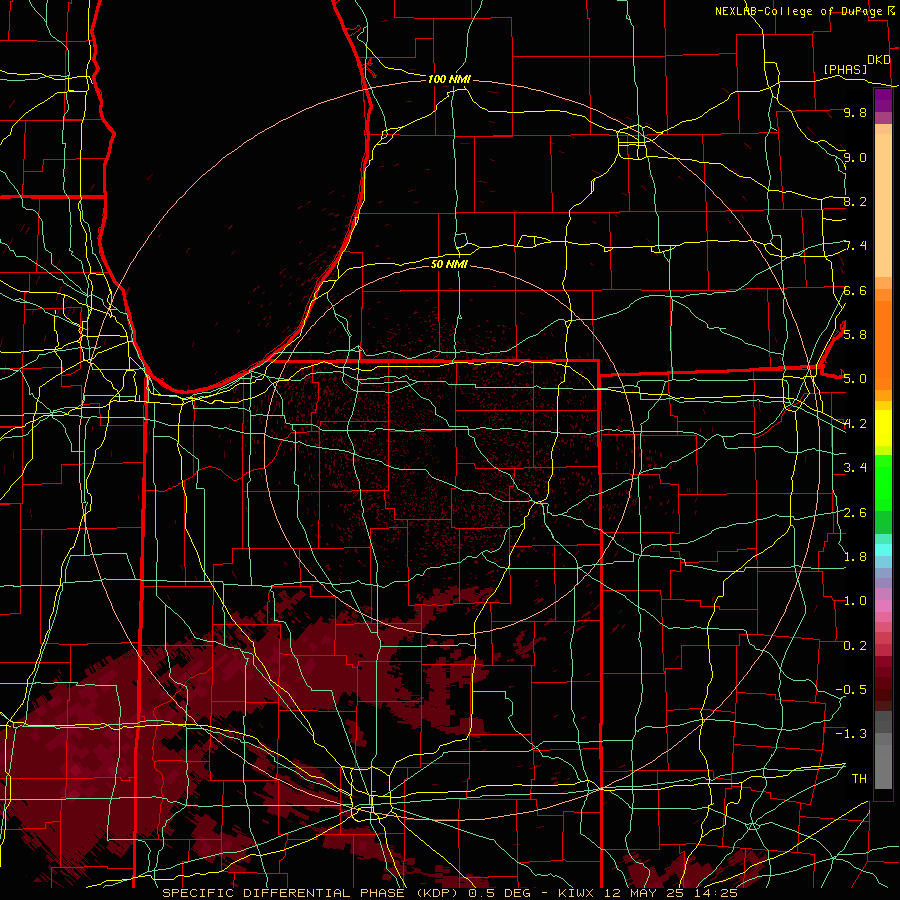The height and width of the screenshot is (900, 900).
Task: Click the -0.5 scale value
Action: (x=851, y=690)
